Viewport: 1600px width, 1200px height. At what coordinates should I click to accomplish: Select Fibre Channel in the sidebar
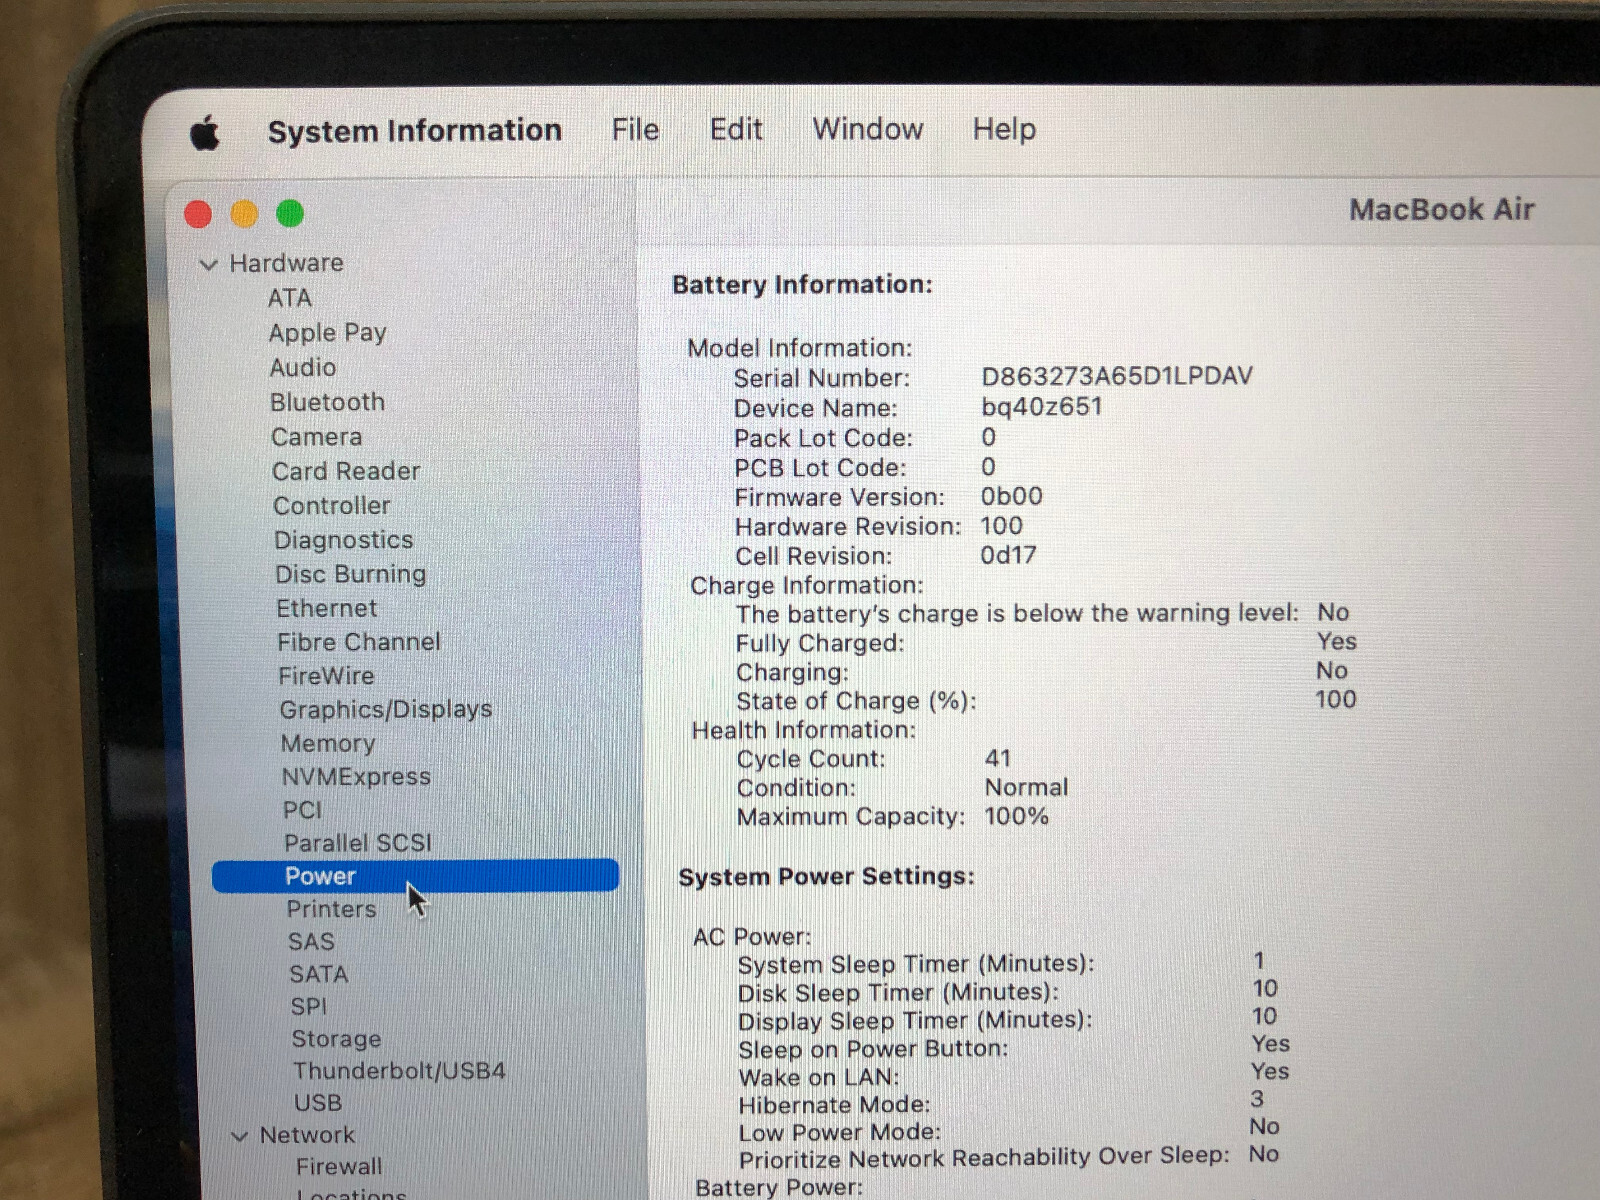[x=359, y=642]
